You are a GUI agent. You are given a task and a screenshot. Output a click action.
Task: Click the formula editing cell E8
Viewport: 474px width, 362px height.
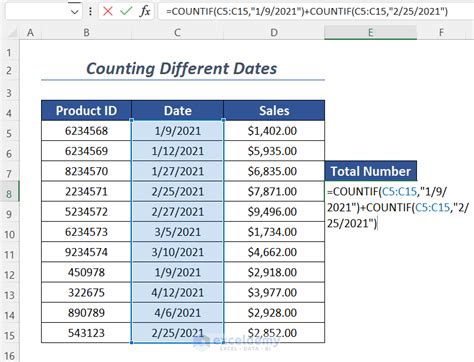pyautogui.click(x=398, y=207)
